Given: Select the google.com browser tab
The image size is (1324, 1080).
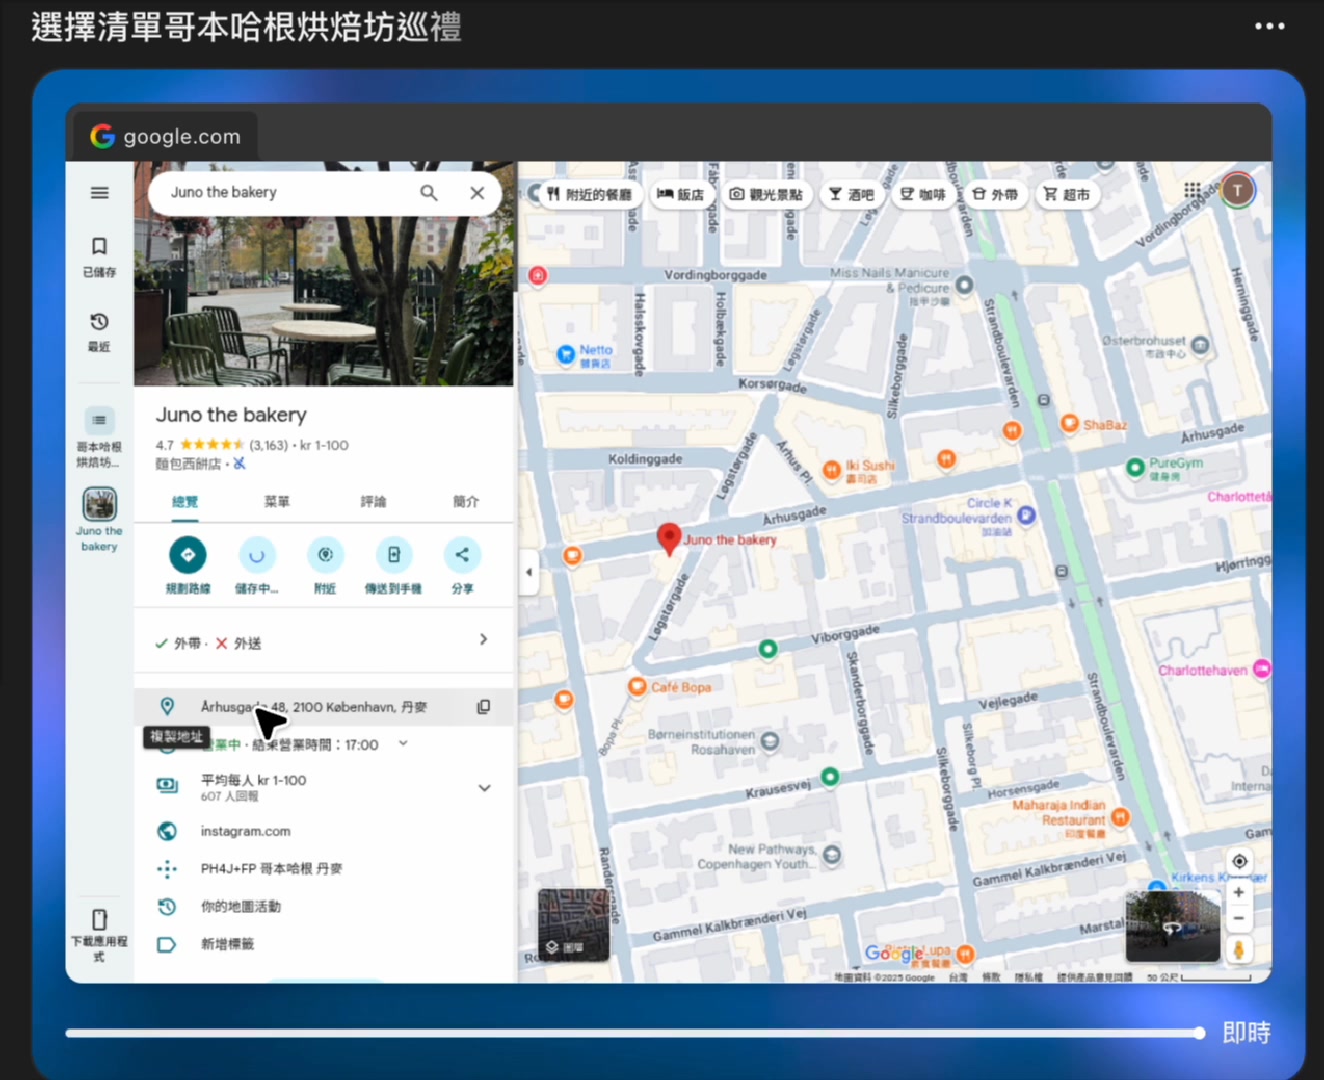Looking at the screenshot, I should click(x=166, y=136).
